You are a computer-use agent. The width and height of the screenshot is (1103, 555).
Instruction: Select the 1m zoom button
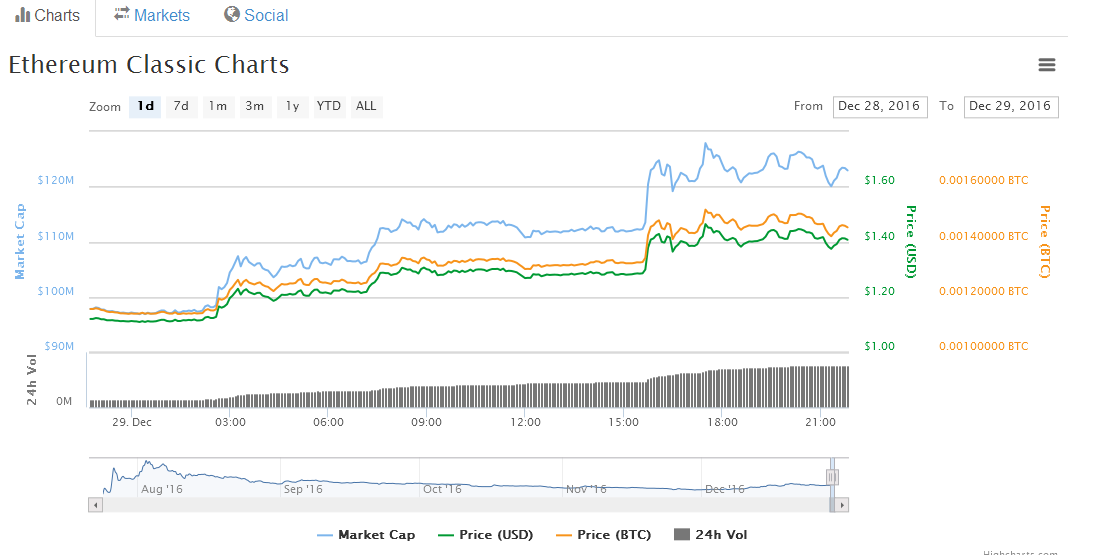click(x=217, y=106)
